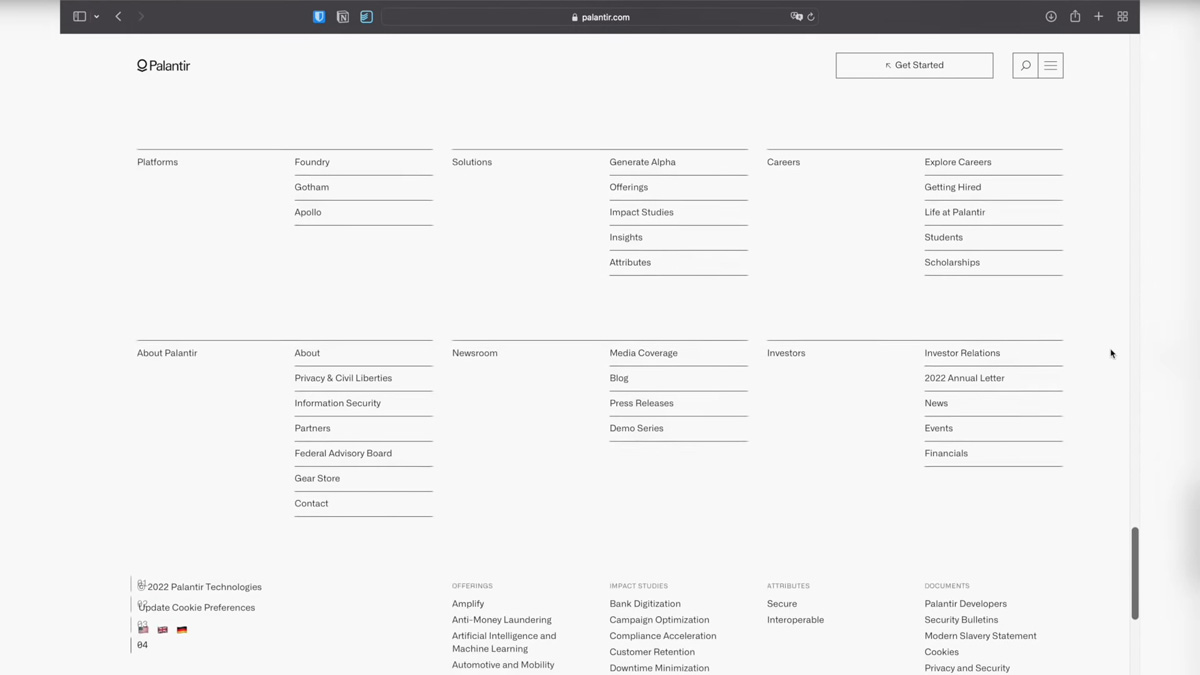Open Investor Relations link
Screen dimensions: 1200x675
(x=962, y=353)
